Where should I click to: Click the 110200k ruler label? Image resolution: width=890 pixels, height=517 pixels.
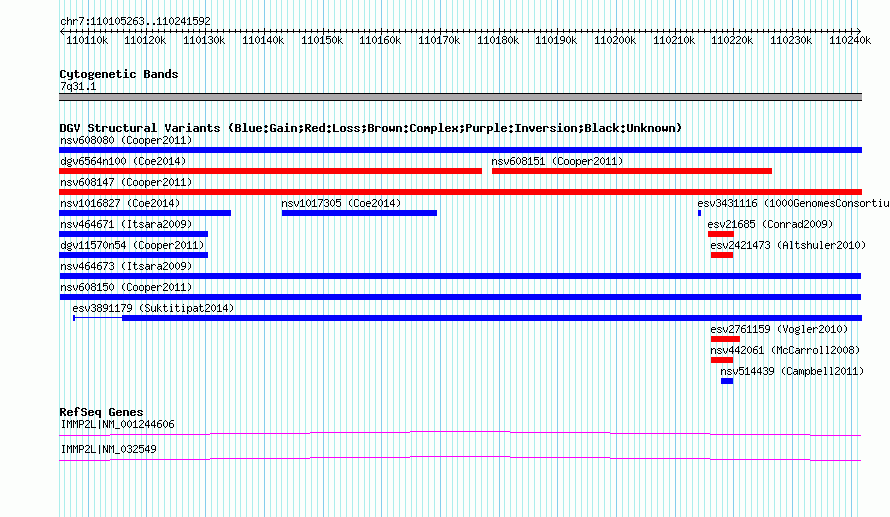tap(615, 40)
